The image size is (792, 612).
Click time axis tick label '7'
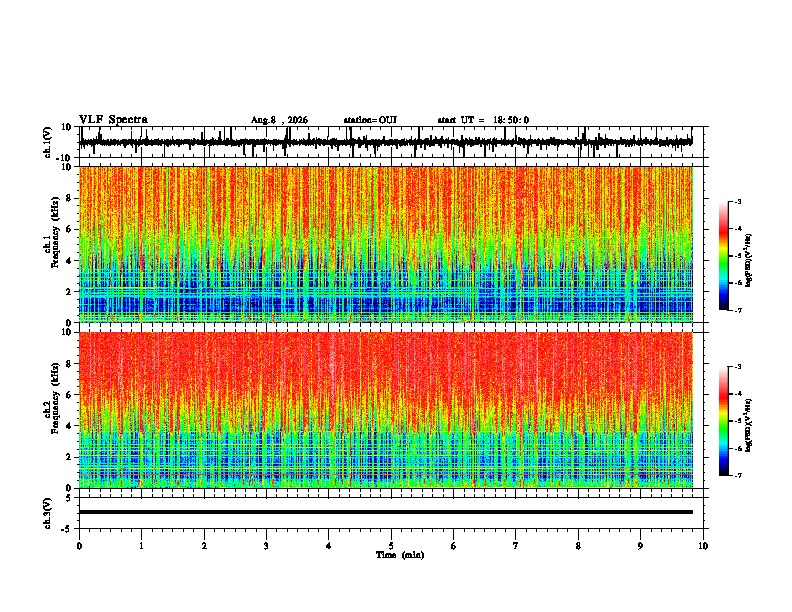pyautogui.click(x=516, y=546)
